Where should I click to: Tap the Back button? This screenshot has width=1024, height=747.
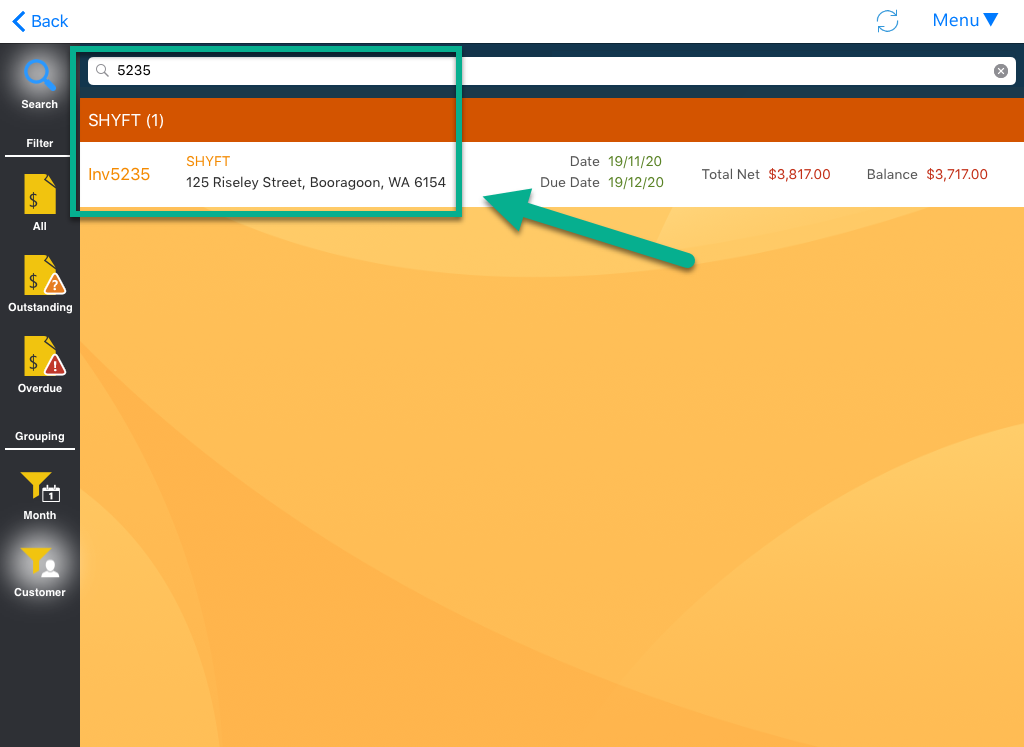pos(40,21)
